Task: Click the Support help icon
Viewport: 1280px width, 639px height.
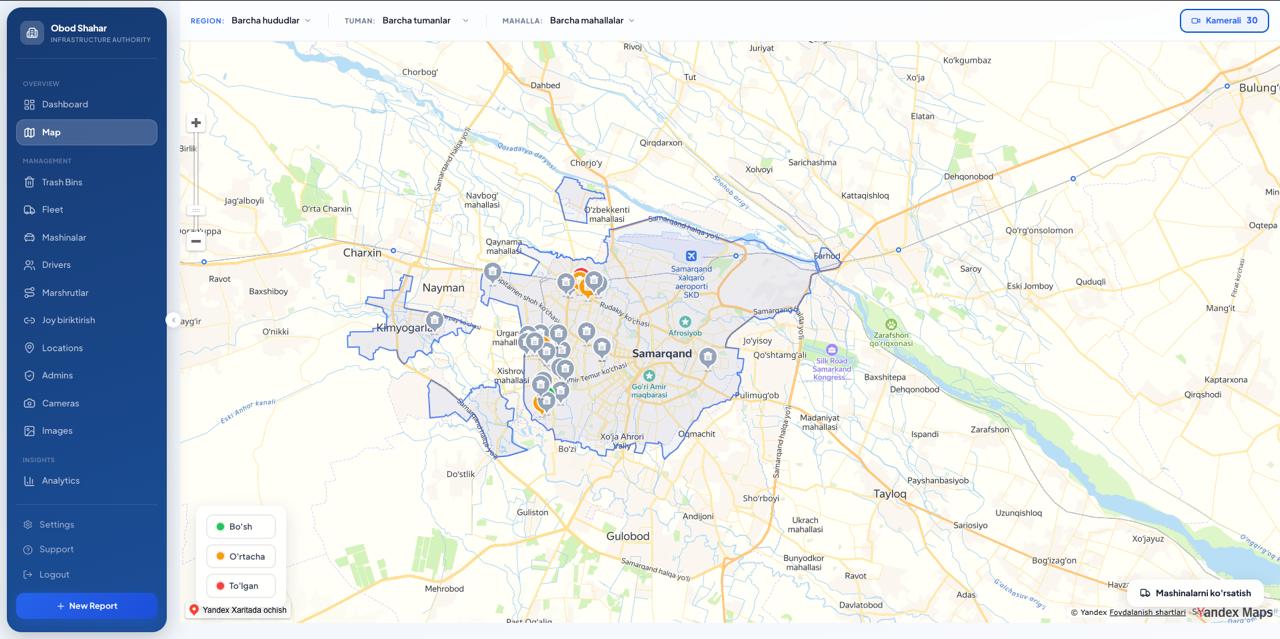Action: coord(28,549)
